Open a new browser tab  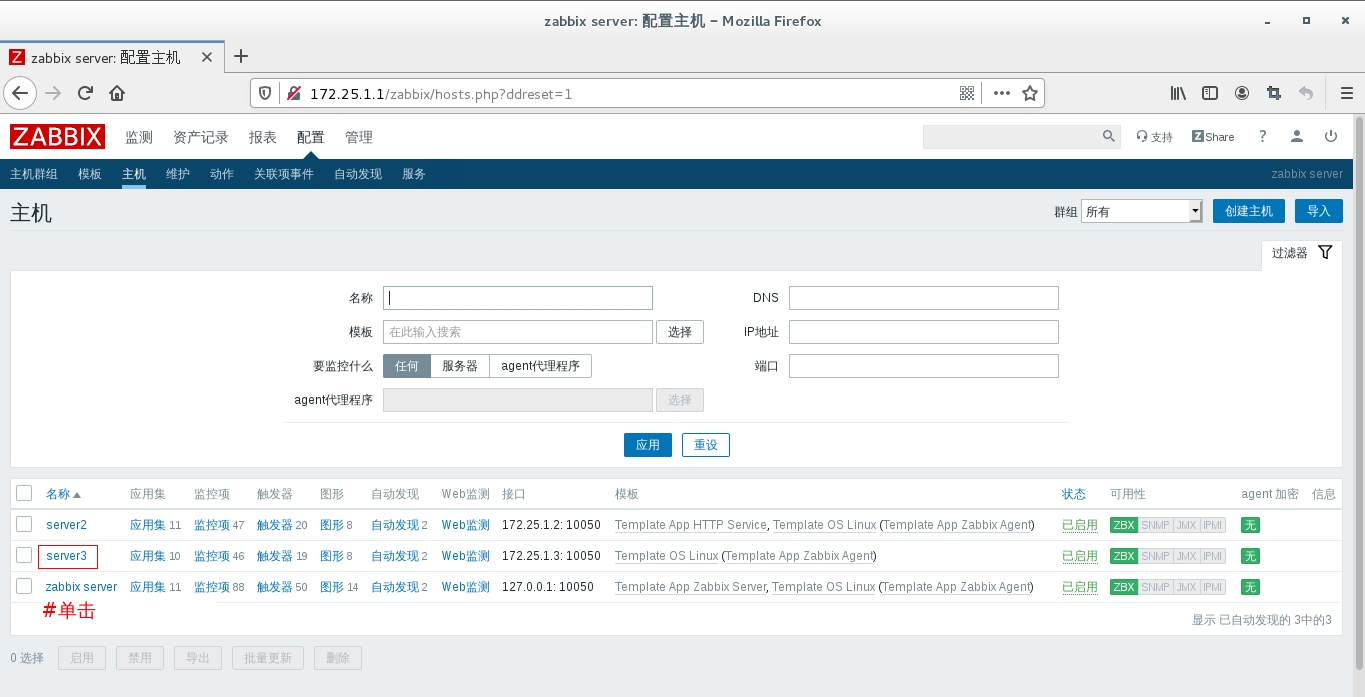240,56
